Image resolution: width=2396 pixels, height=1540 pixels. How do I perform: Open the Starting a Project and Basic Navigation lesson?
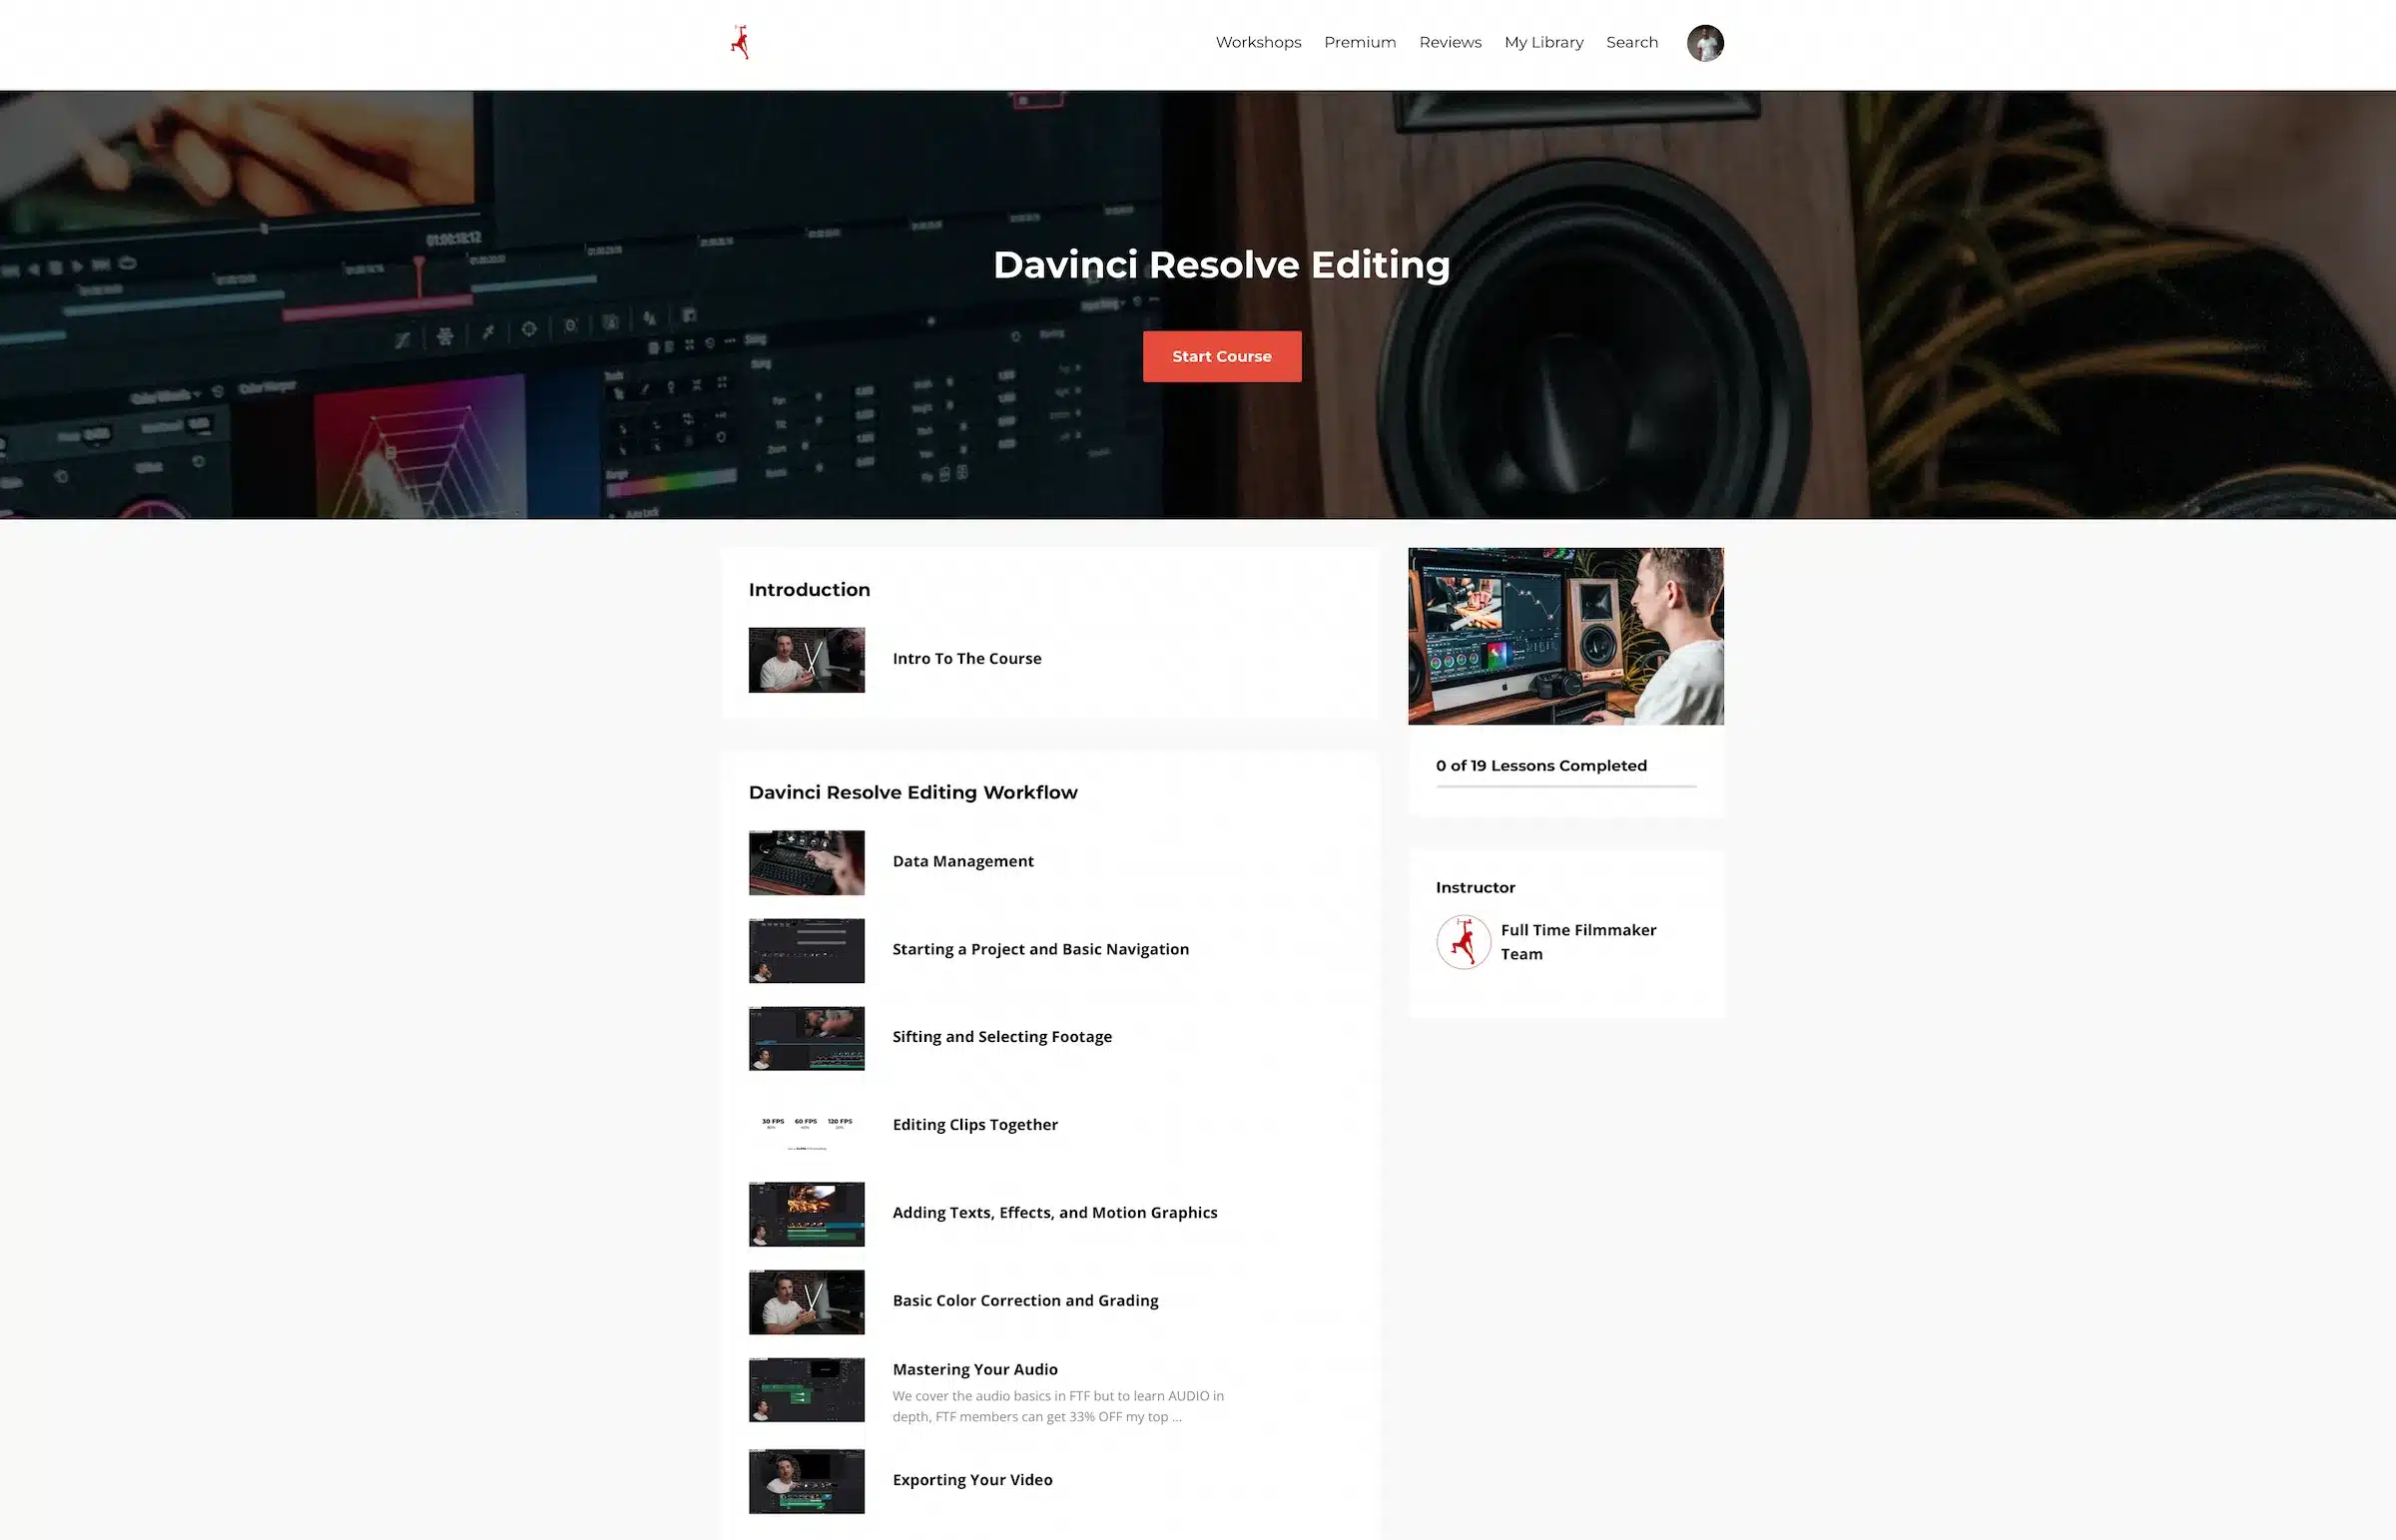[1041, 948]
